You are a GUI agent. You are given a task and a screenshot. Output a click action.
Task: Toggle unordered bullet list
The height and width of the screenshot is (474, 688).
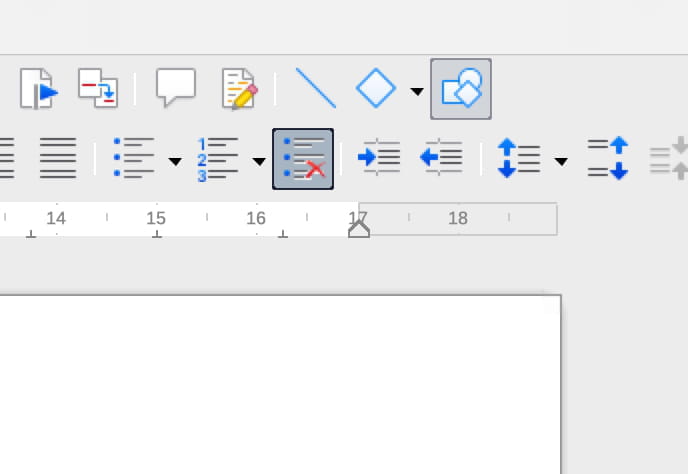134,158
